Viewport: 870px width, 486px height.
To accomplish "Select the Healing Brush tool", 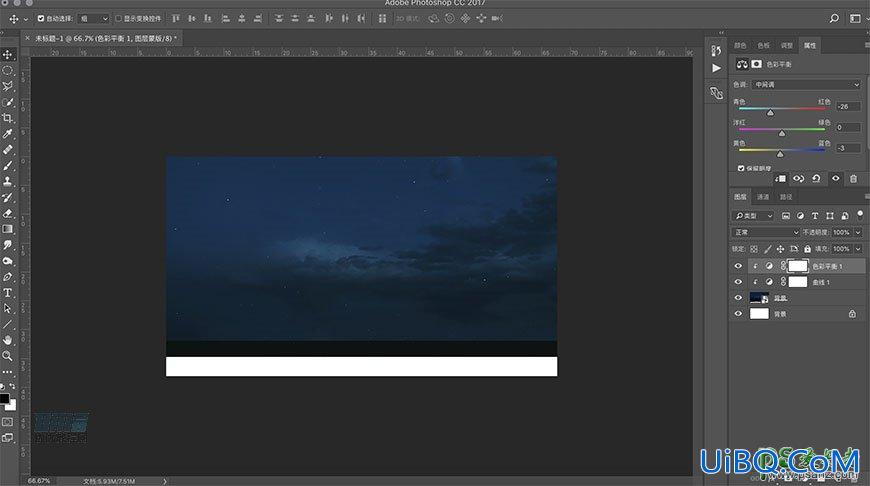I will 8,150.
